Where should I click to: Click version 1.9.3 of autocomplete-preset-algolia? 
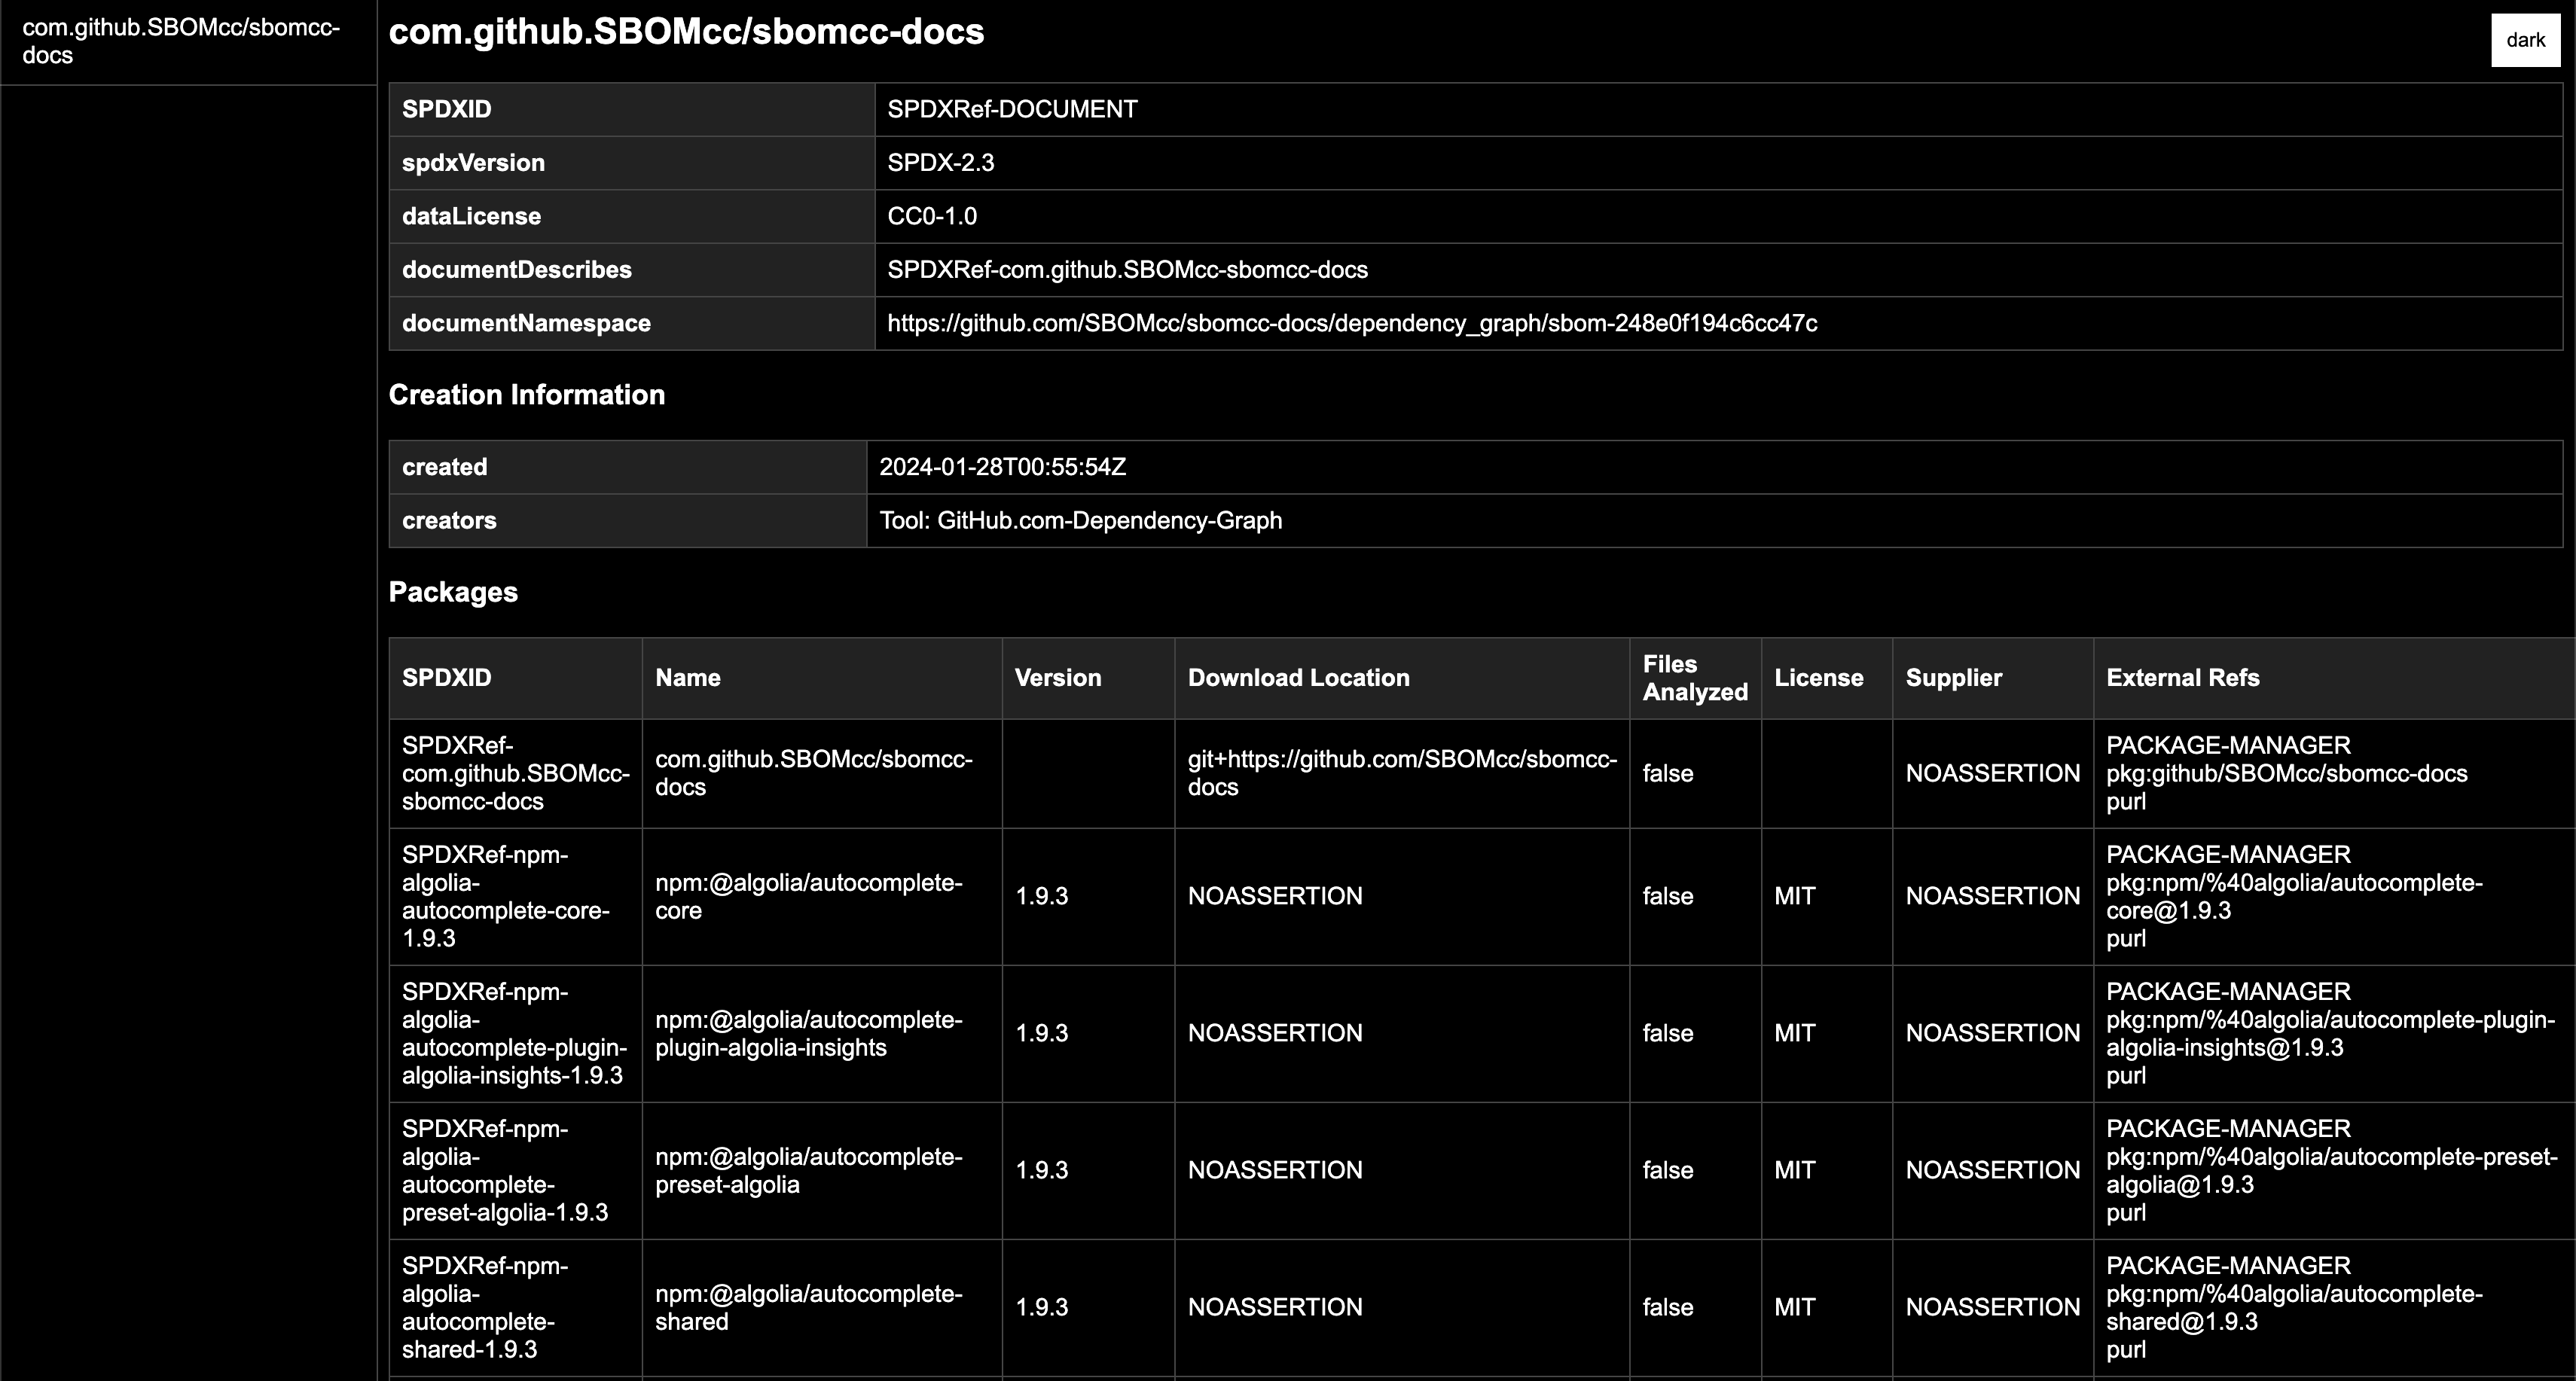[x=1041, y=1171]
